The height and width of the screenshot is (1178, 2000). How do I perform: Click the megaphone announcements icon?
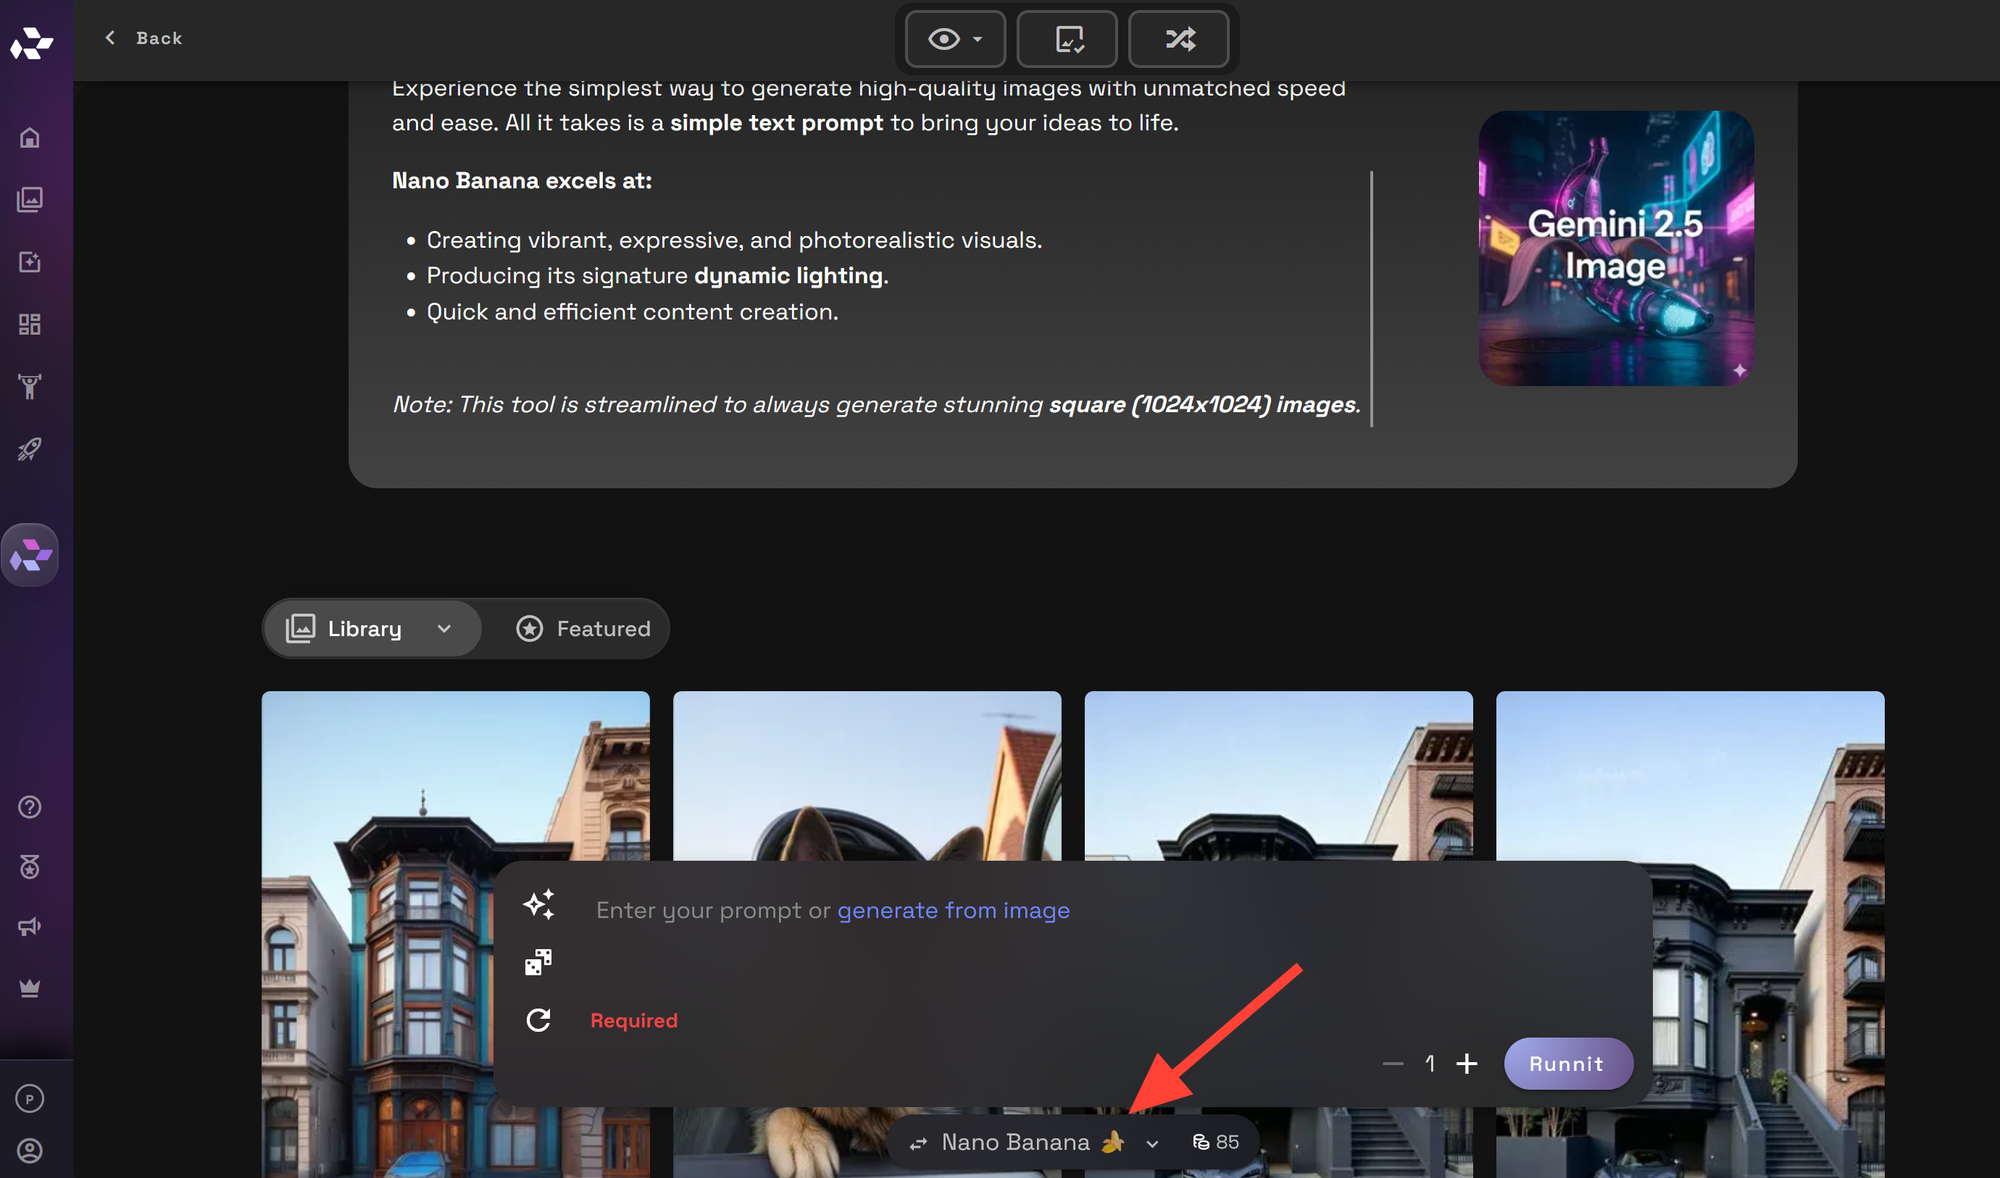tap(30, 926)
